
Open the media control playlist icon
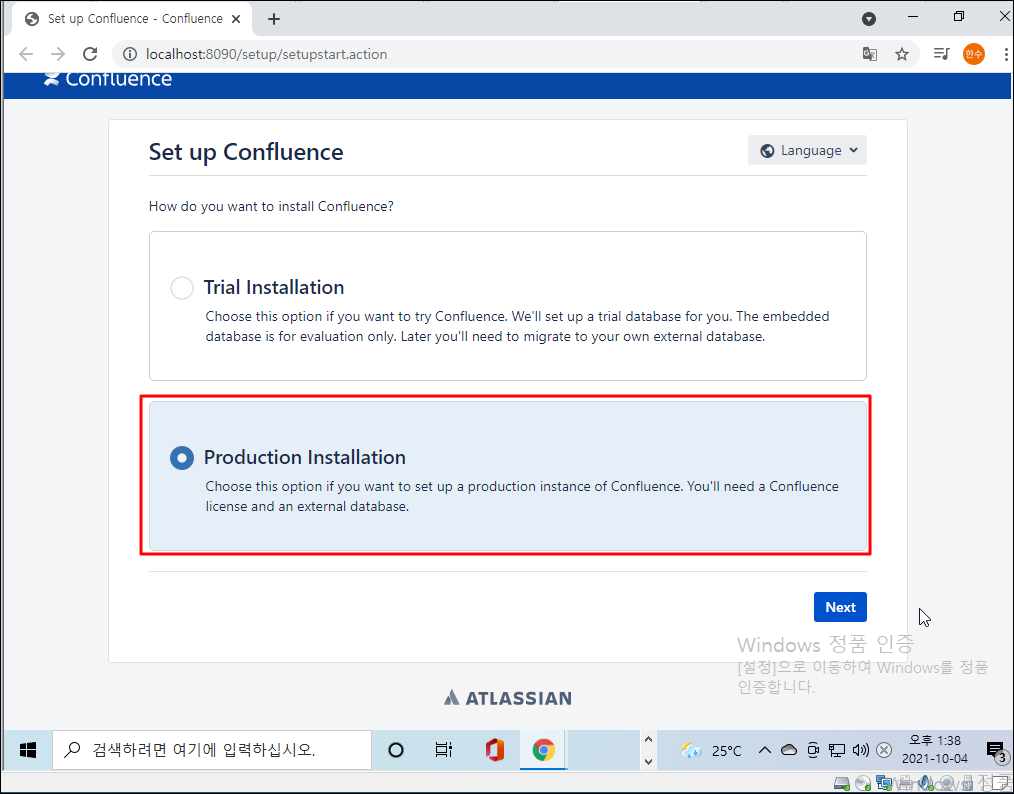942,54
